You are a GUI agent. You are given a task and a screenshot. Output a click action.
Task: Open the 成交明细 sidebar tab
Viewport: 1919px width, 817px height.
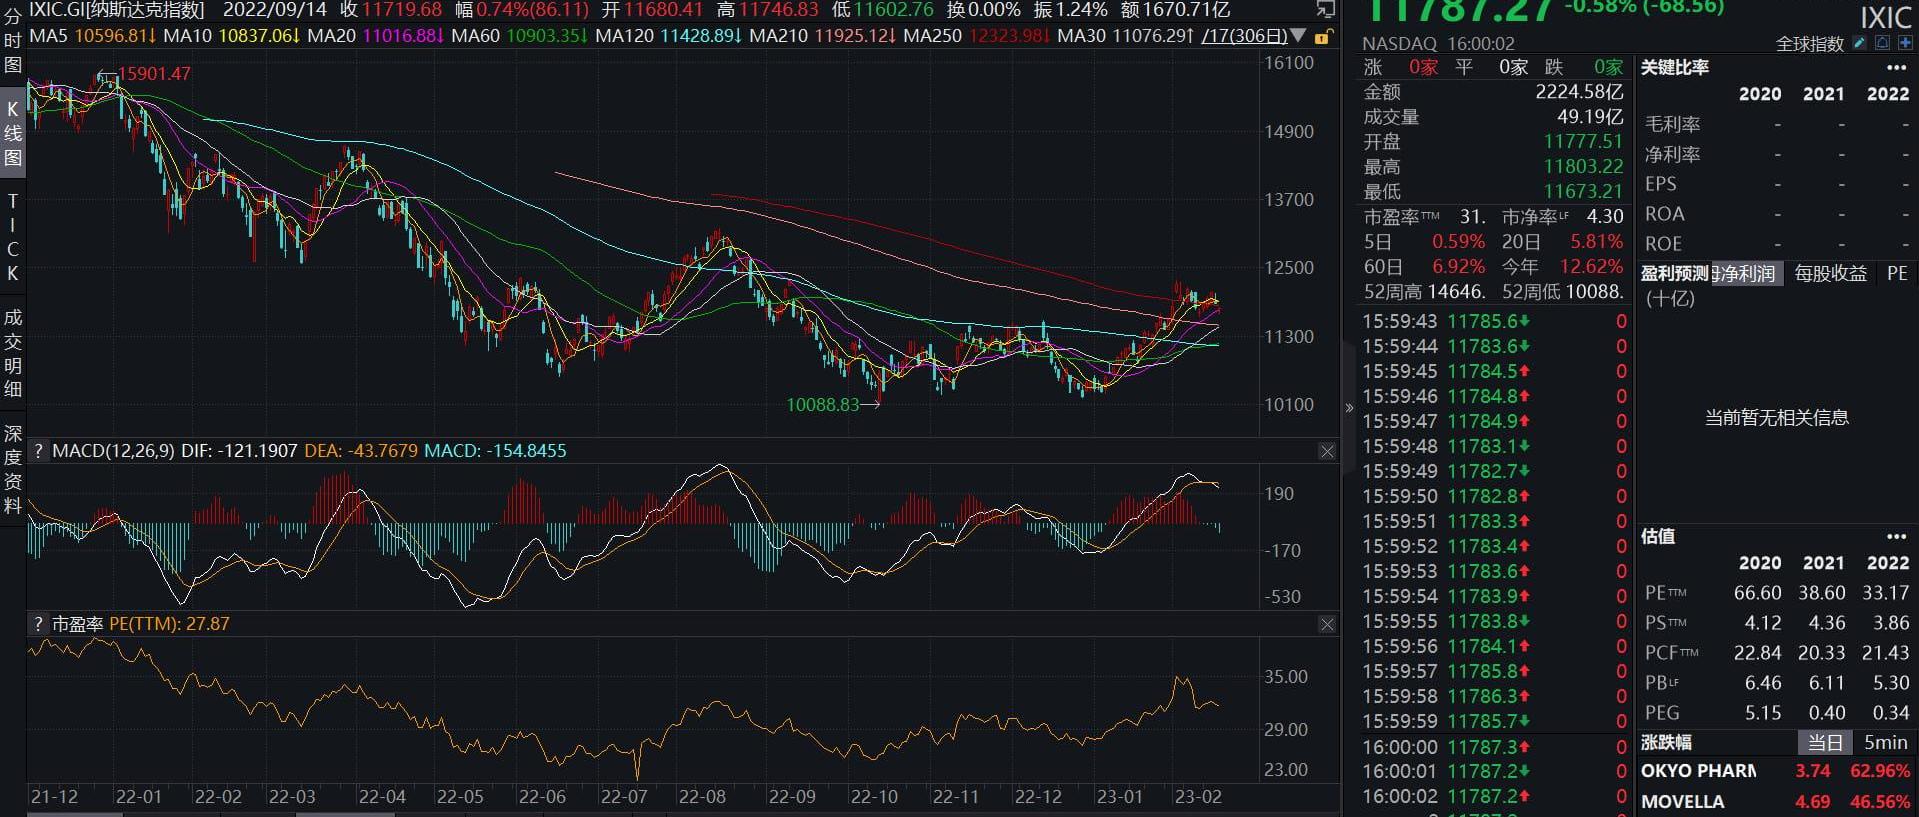(13, 353)
